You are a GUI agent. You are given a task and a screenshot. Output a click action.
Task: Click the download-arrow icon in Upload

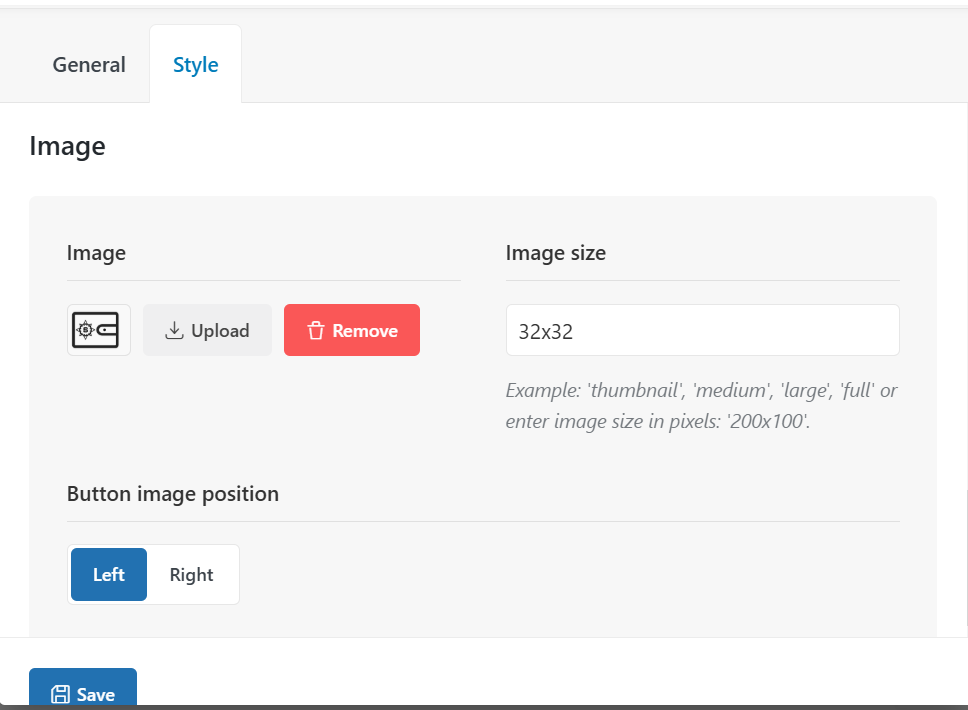[x=174, y=330]
